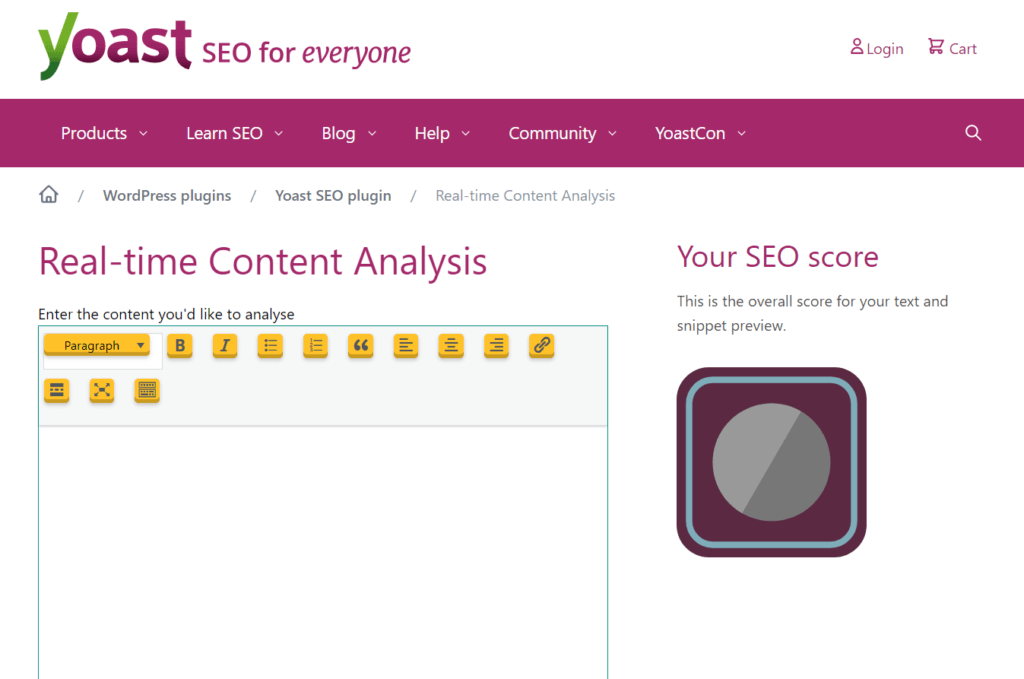The width and height of the screenshot is (1024, 679).
Task: Insert a bulleted list
Action: point(270,345)
